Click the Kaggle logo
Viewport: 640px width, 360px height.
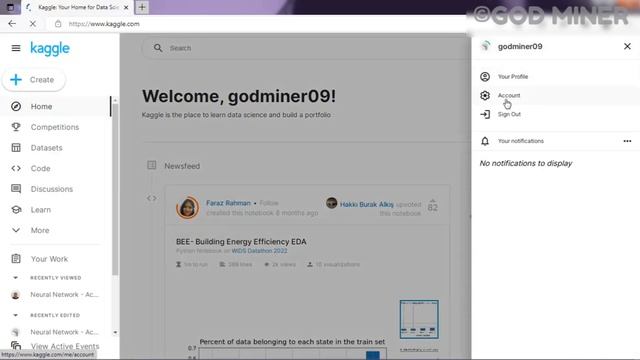50,49
